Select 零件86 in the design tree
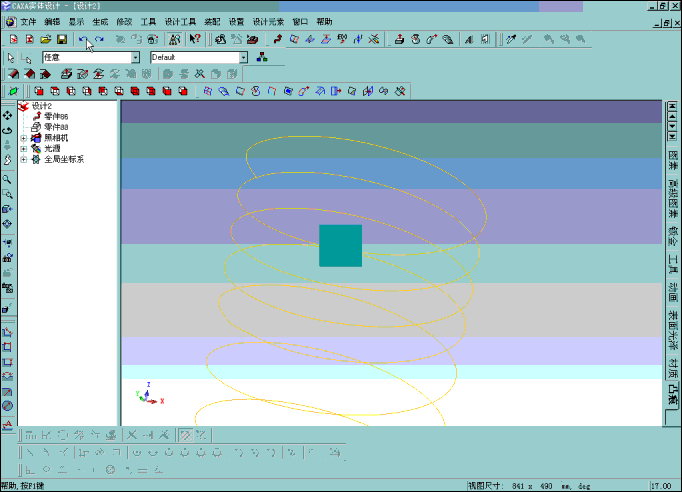Image resolution: width=682 pixels, height=492 pixels. point(56,117)
